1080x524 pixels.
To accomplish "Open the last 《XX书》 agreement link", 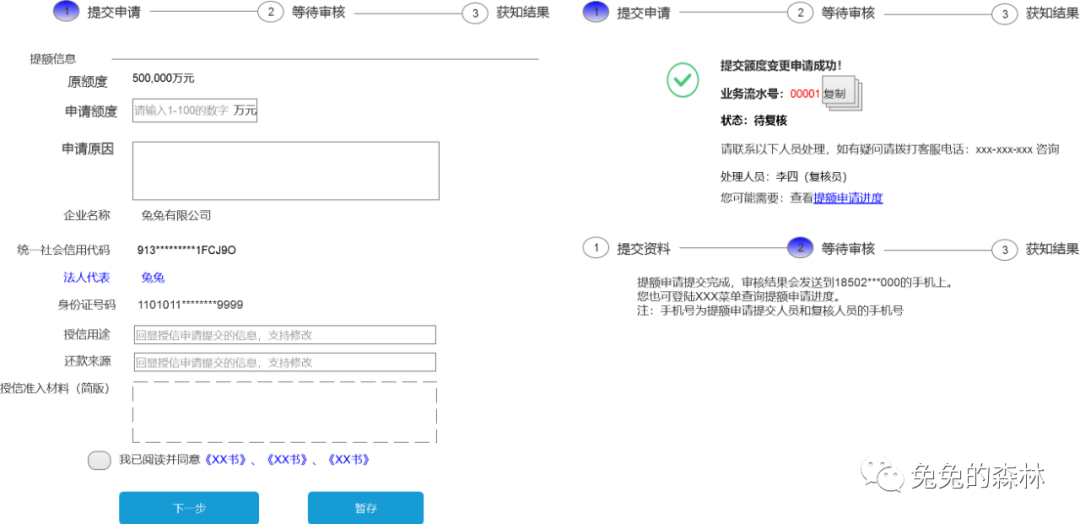I will pyautogui.click(x=348, y=459).
